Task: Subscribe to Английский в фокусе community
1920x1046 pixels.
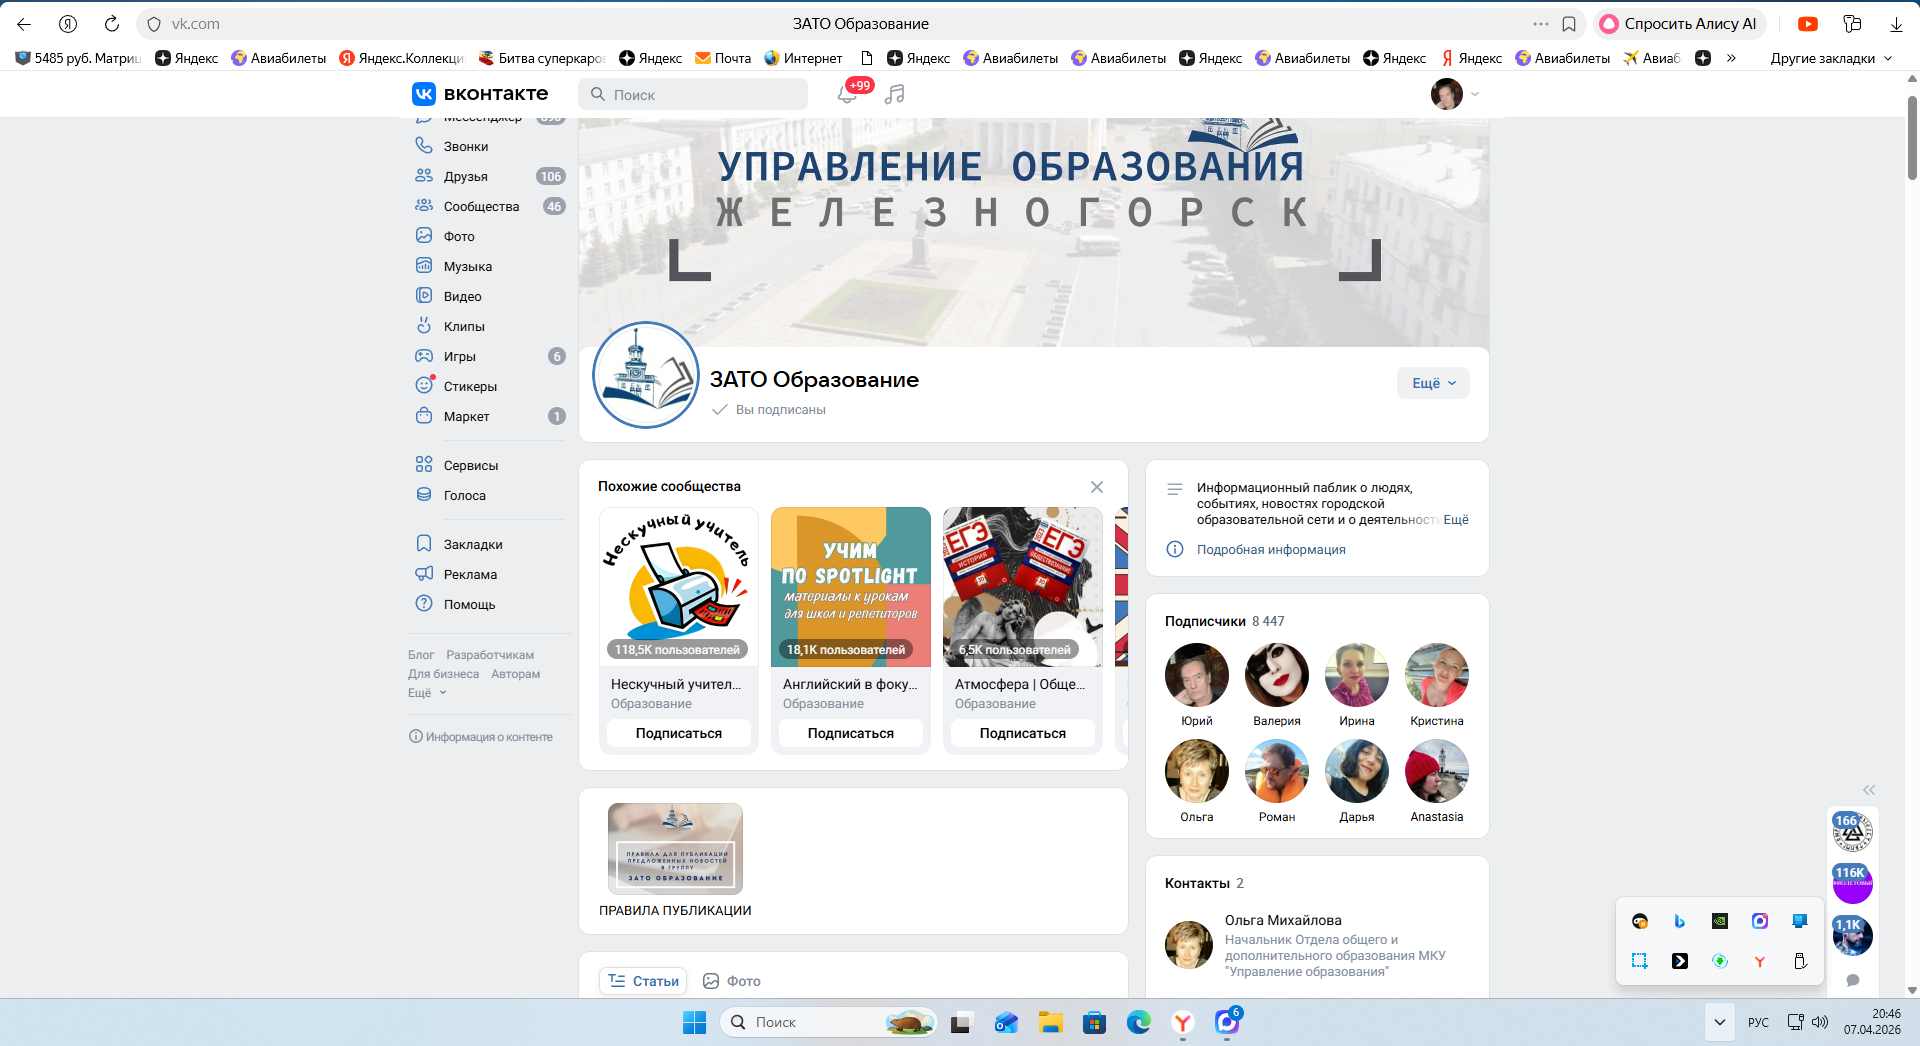Action: pos(851,733)
